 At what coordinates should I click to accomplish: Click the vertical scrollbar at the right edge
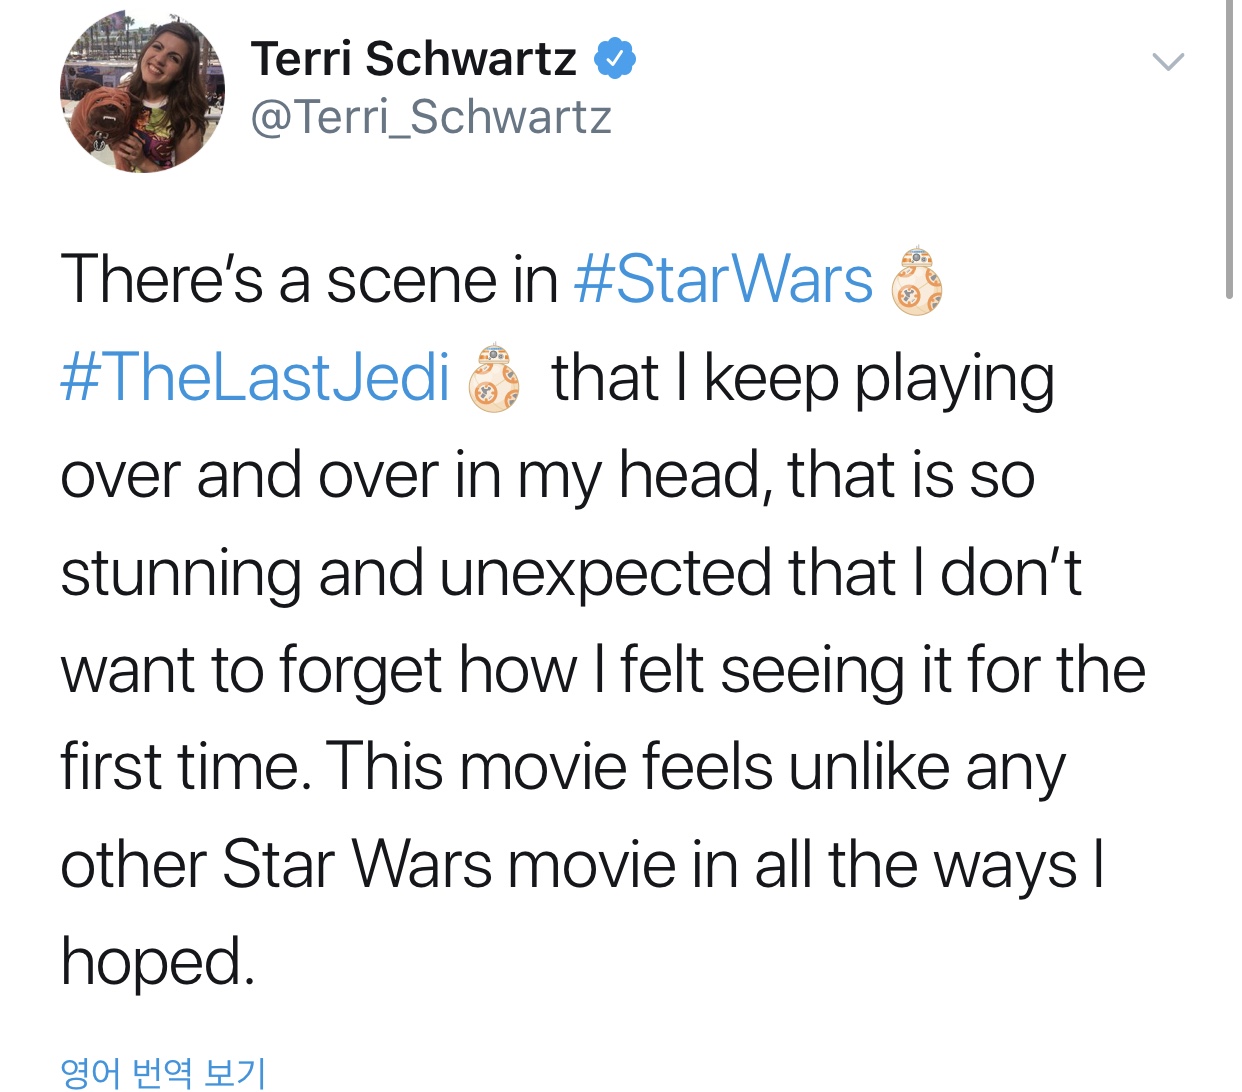1229,150
